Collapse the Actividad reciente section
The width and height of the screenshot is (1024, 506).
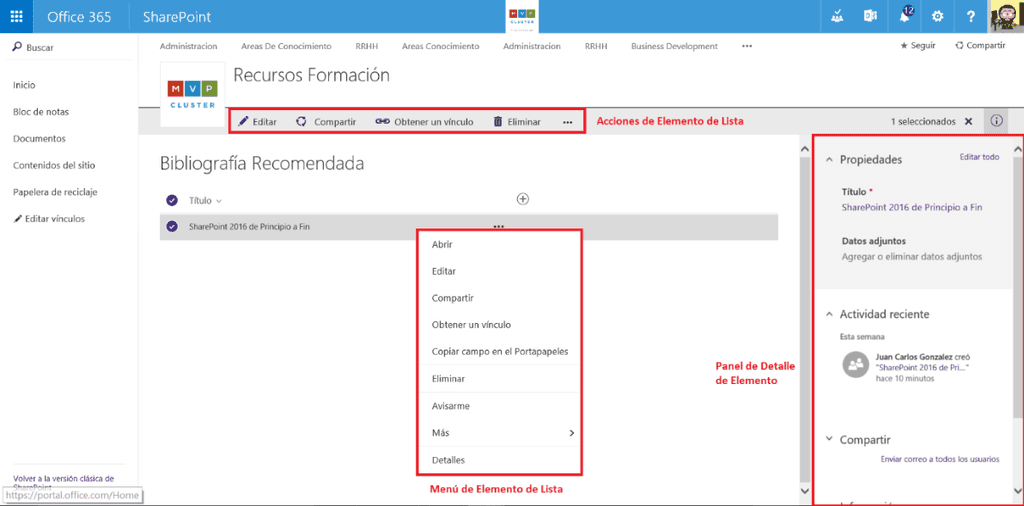[x=830, y=314]
